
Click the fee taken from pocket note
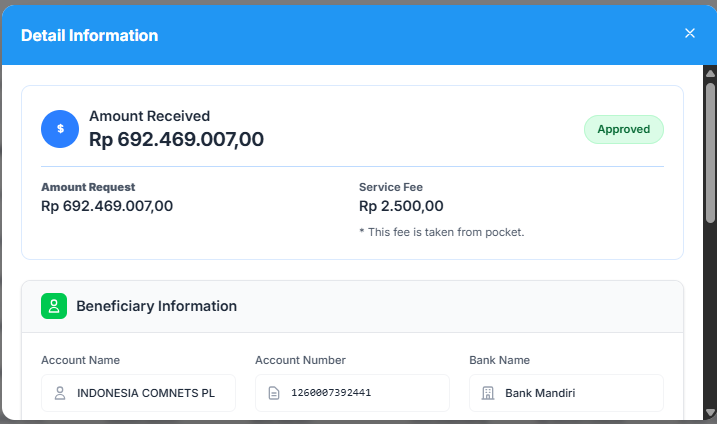point(441,232)
